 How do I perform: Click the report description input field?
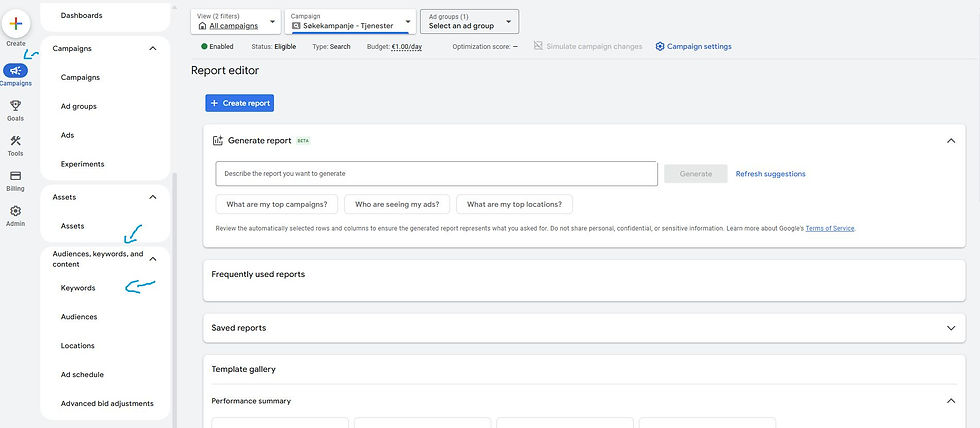click(436, 174)
